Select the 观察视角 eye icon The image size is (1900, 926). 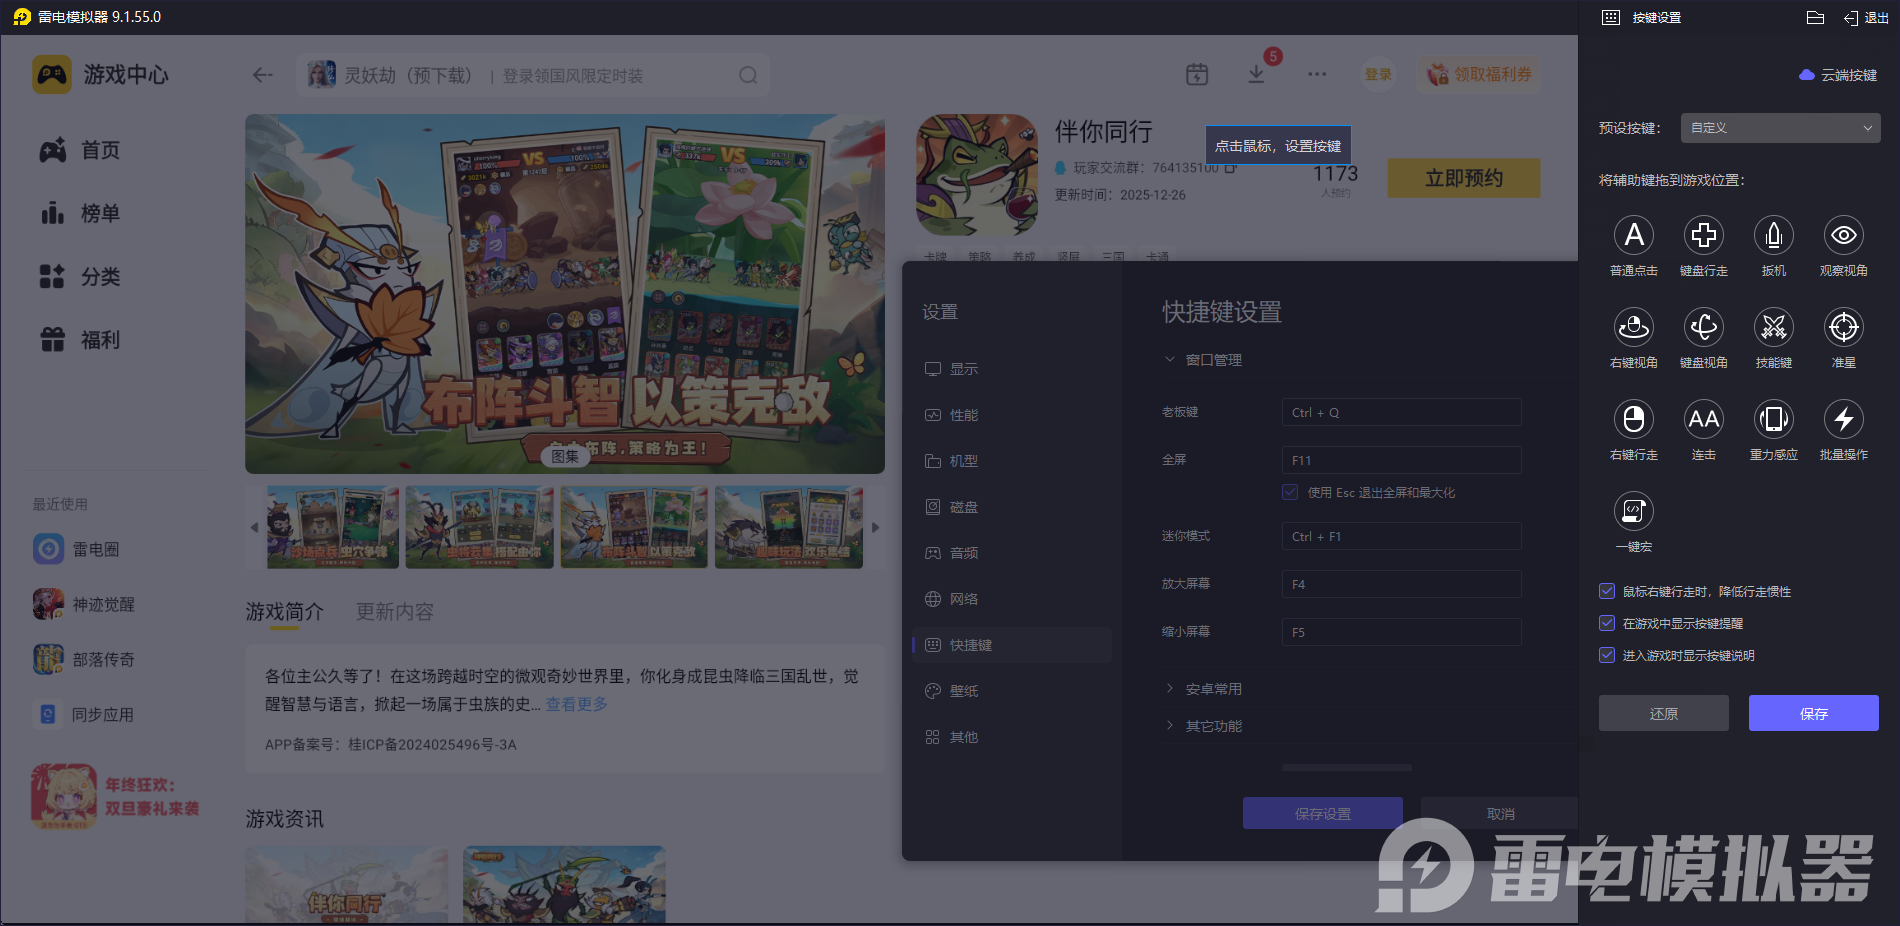[x=1844, y=235]
